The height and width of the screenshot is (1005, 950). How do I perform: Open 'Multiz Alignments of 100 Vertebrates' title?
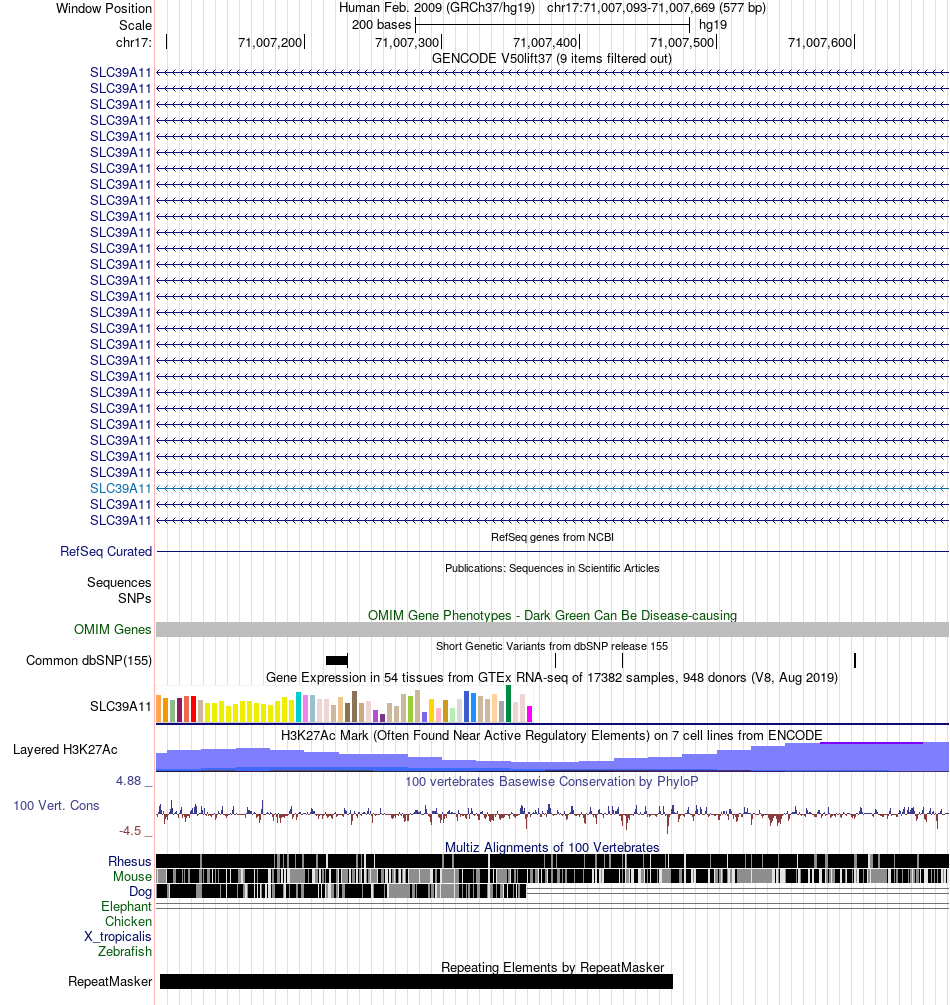(552, 847)
